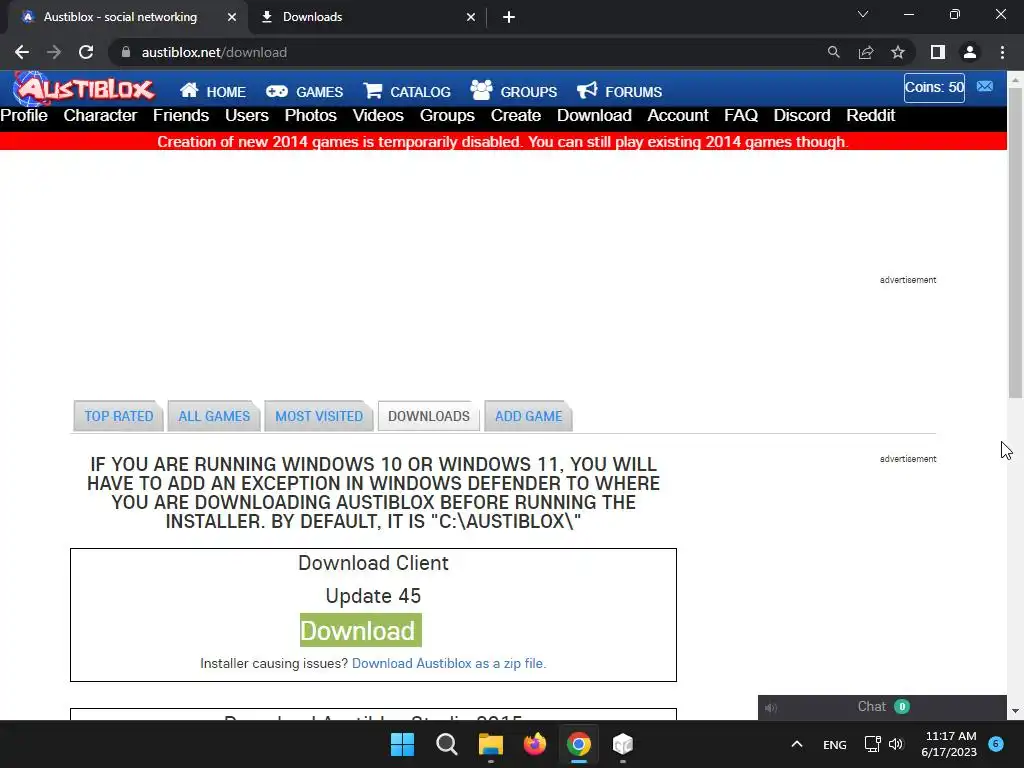This screenshot has width=1024, height=768.
Task: Click the page vertical scrollbar thumb
Action: point(1016,242)
